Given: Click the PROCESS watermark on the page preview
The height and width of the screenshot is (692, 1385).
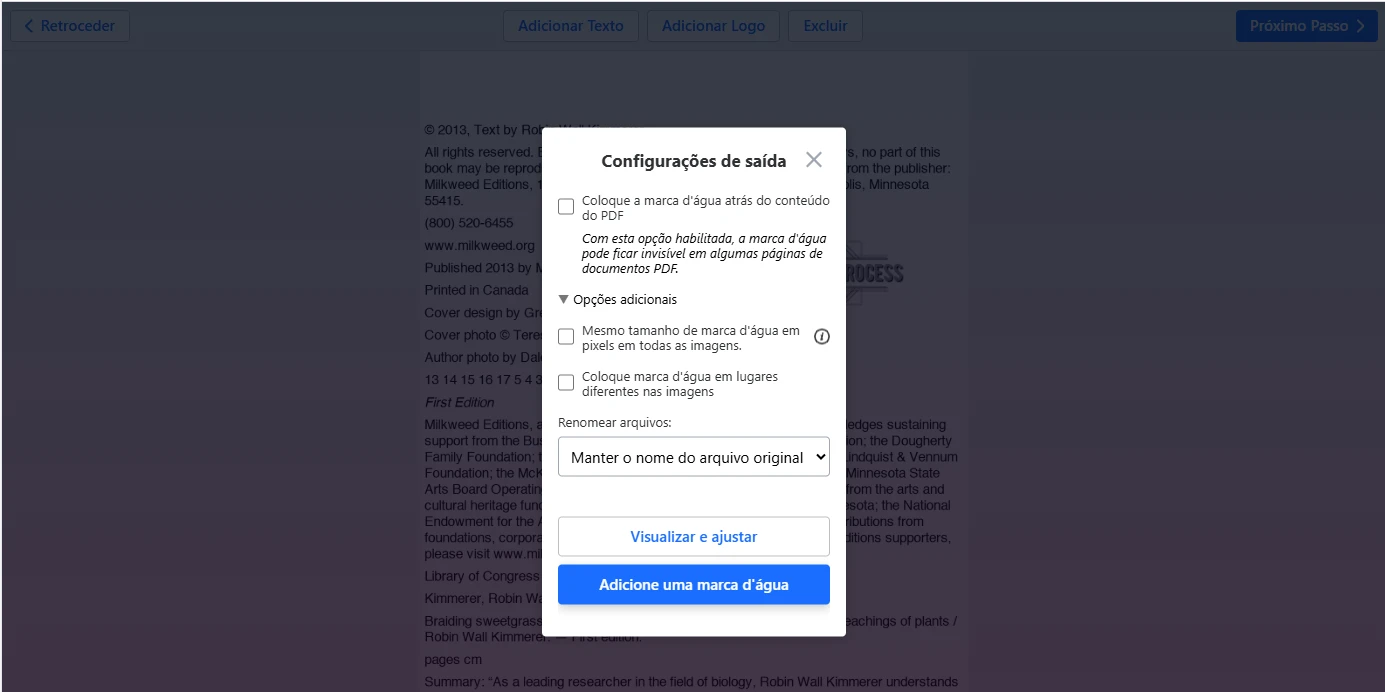Looking at the screenshot, I should (x=875, y=273).
